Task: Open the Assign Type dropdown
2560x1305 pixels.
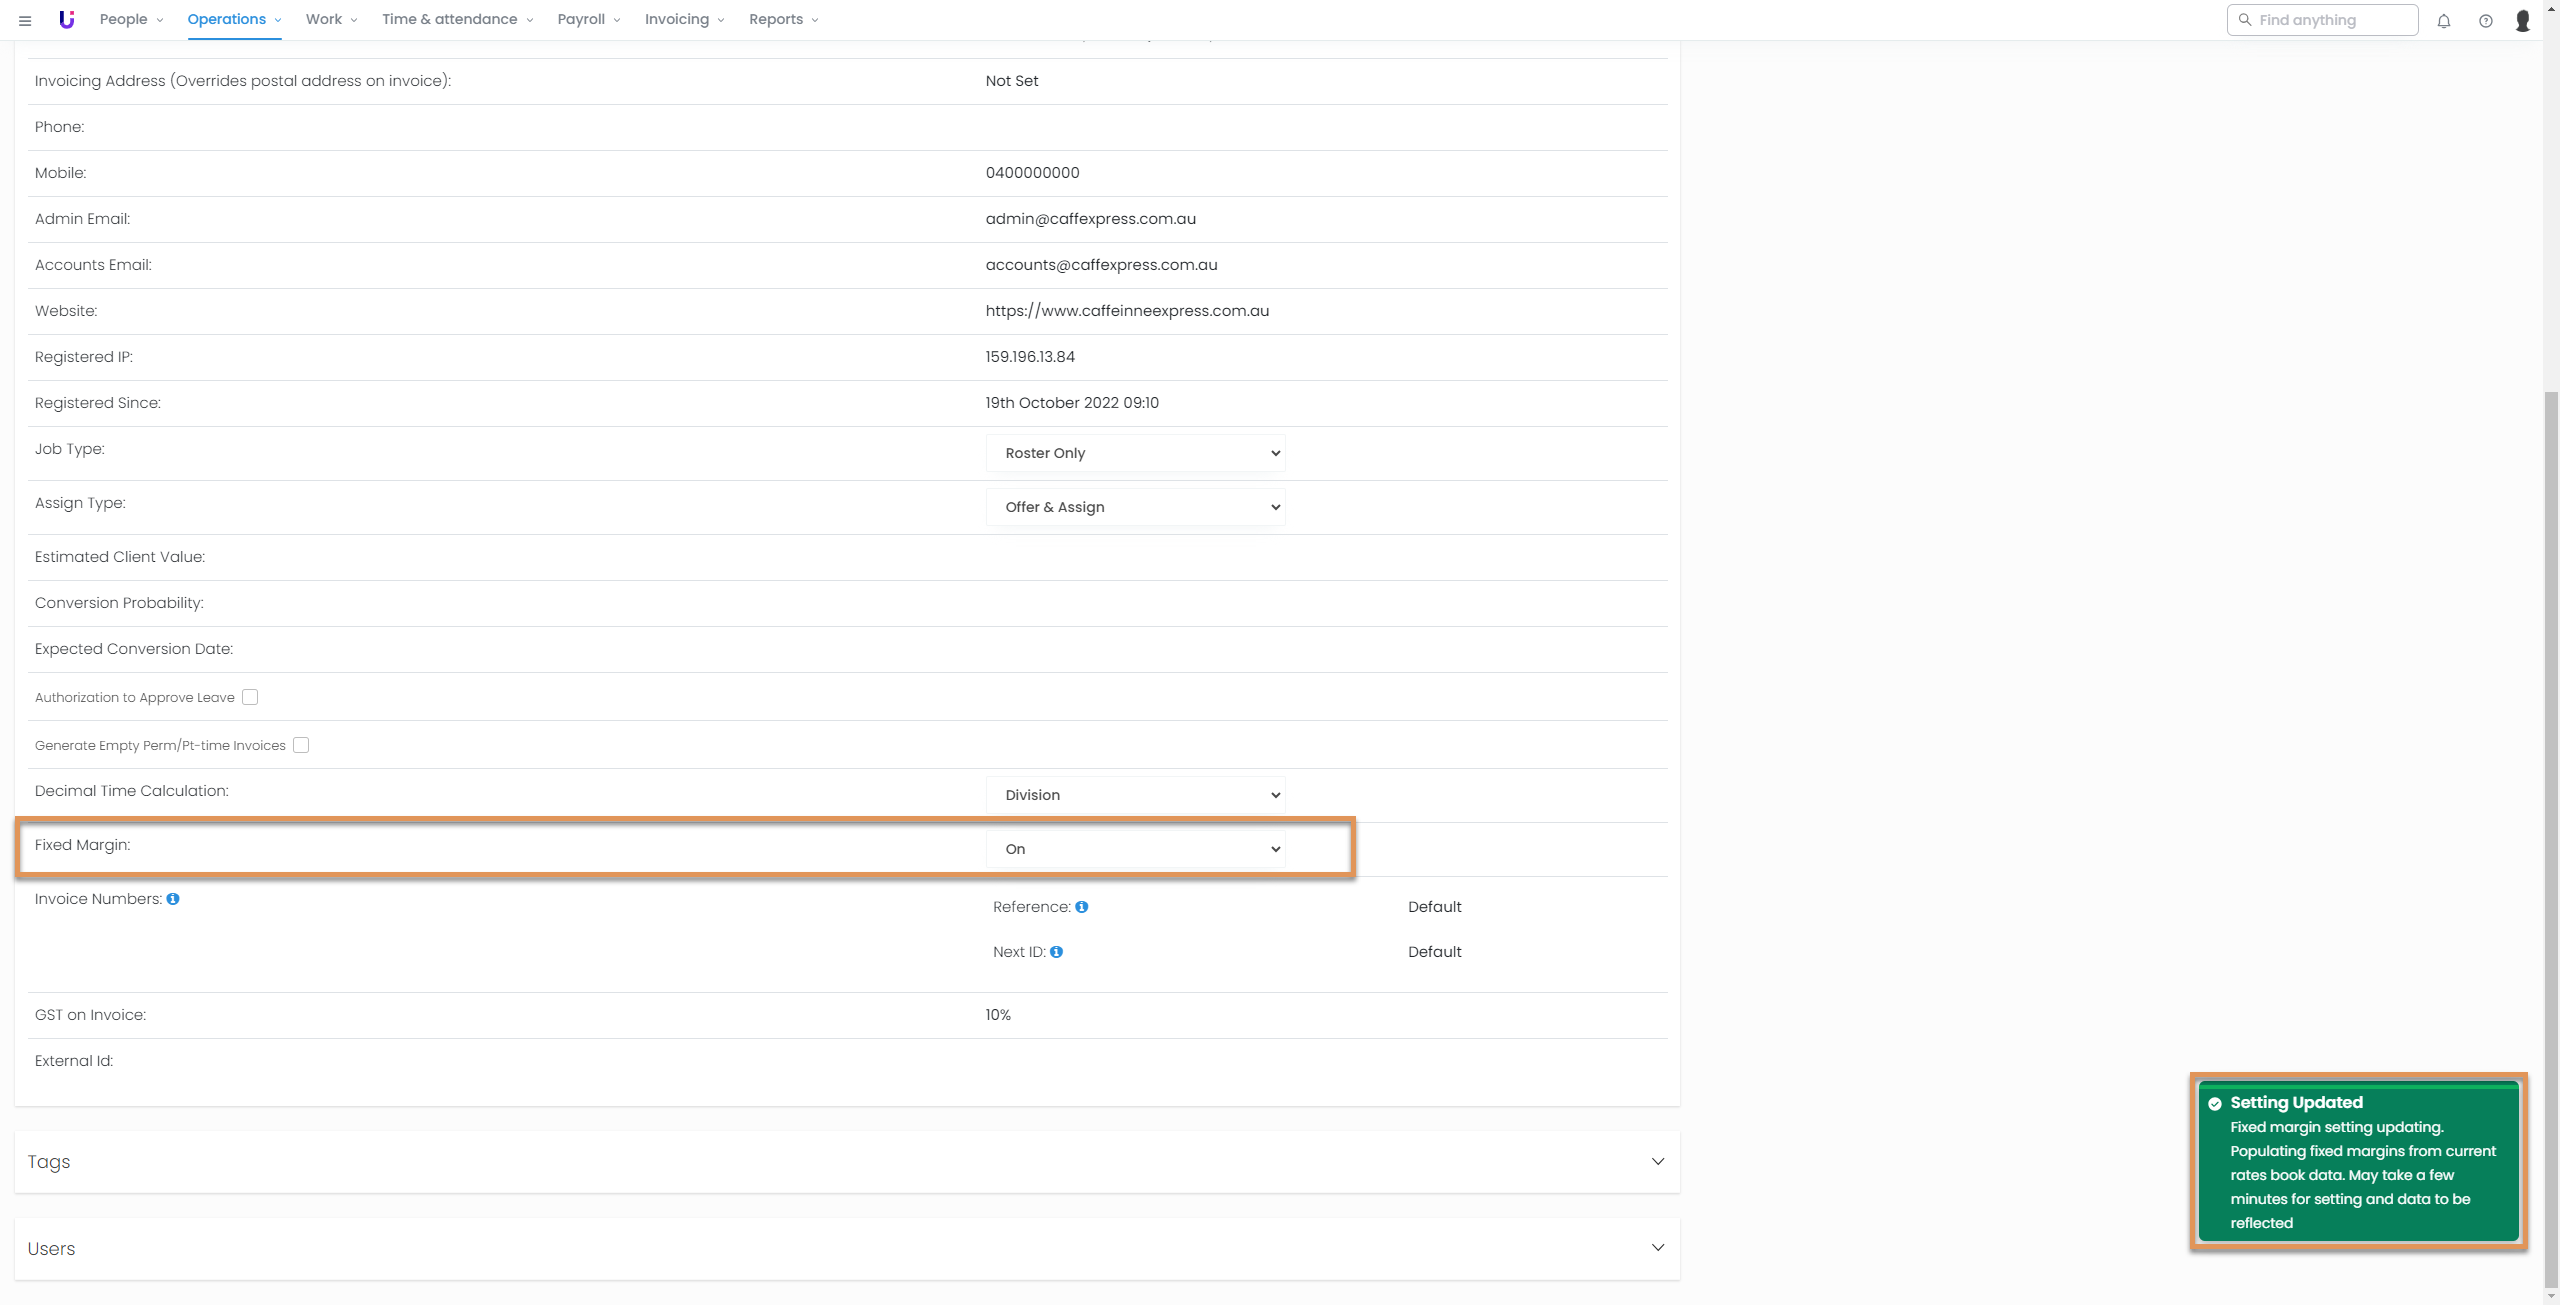Action: pyautogui.click(x=1135, y=507)
